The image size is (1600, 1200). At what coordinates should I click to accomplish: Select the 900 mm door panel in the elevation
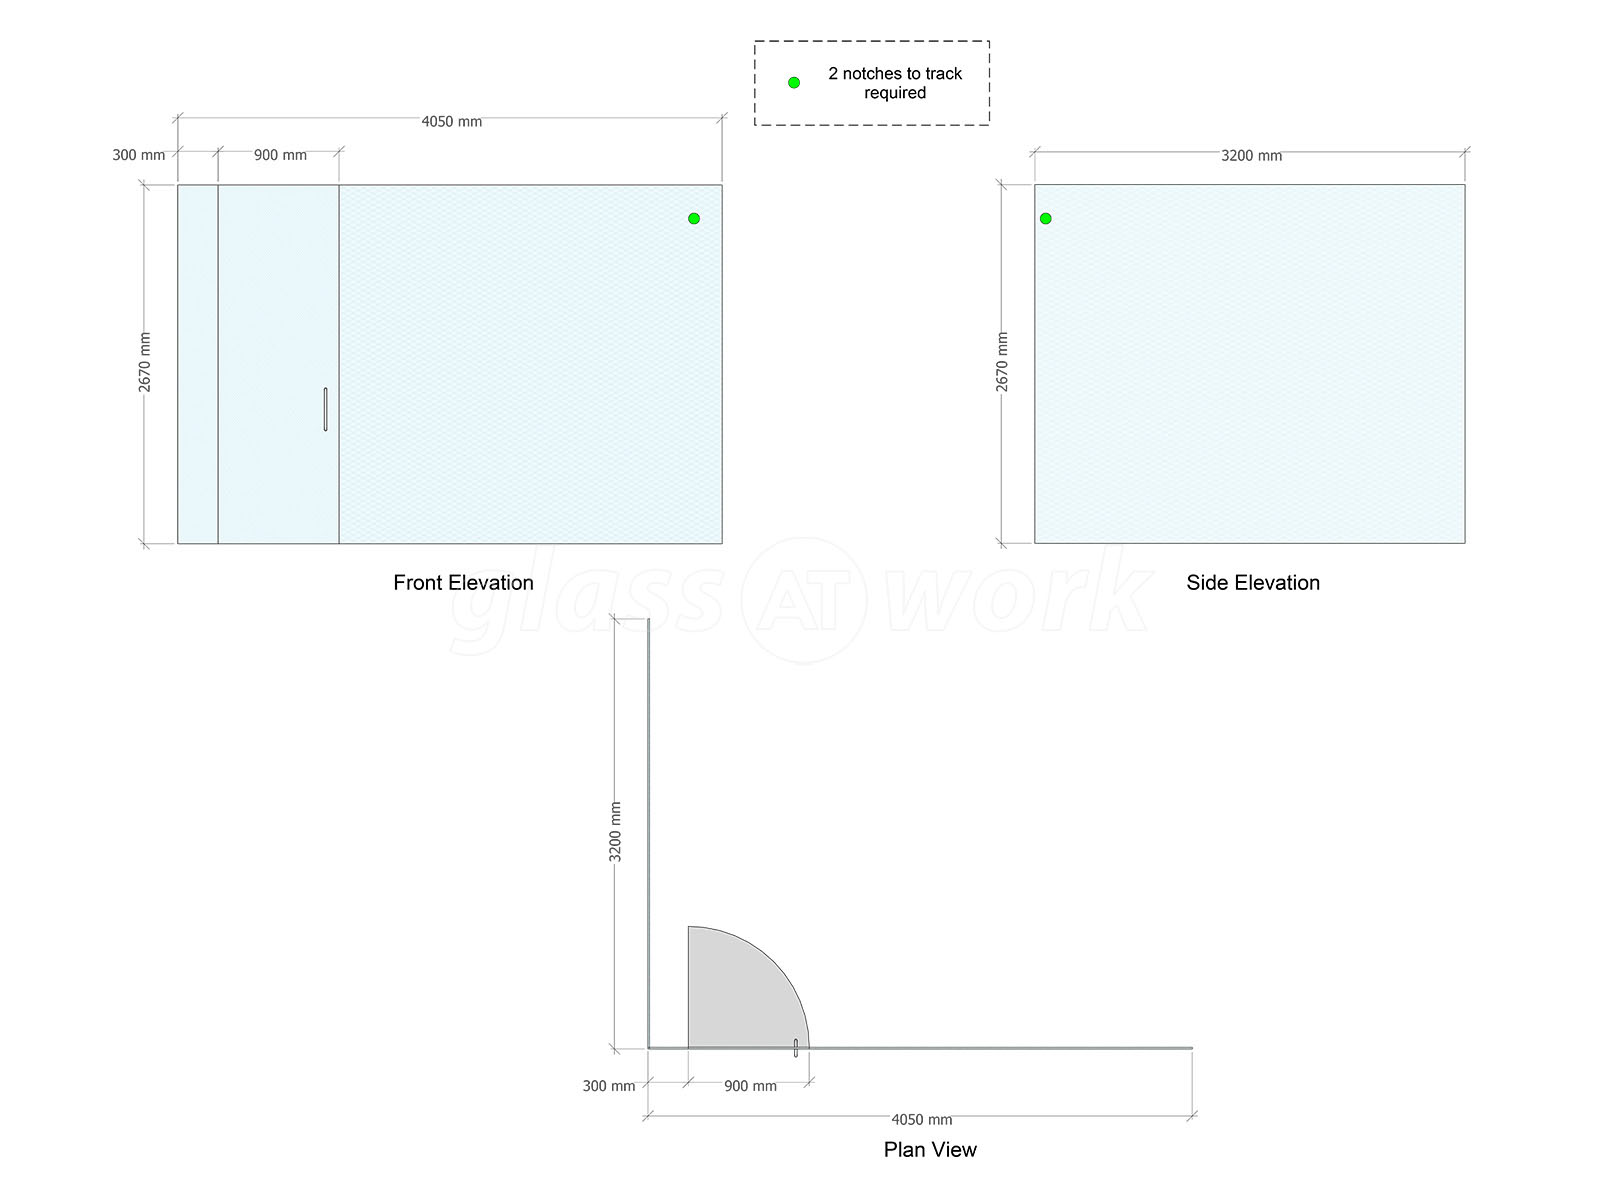[x=279, y=364]
